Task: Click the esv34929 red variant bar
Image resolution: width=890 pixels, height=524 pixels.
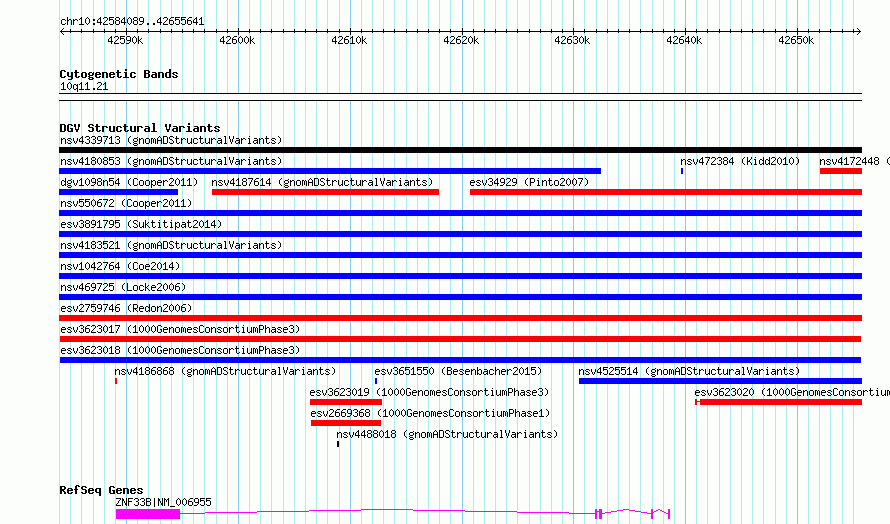Action: pyautogui.click(x=666, y=192)
